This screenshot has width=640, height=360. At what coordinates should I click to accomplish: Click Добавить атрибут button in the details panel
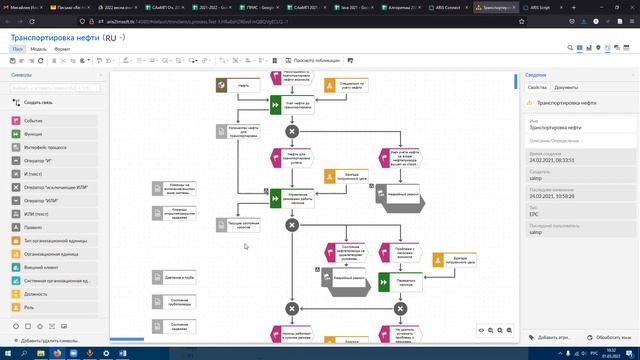click(549, 338)
